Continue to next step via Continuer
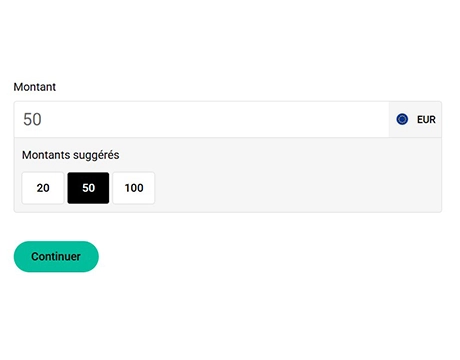 [x=56, y=256]
